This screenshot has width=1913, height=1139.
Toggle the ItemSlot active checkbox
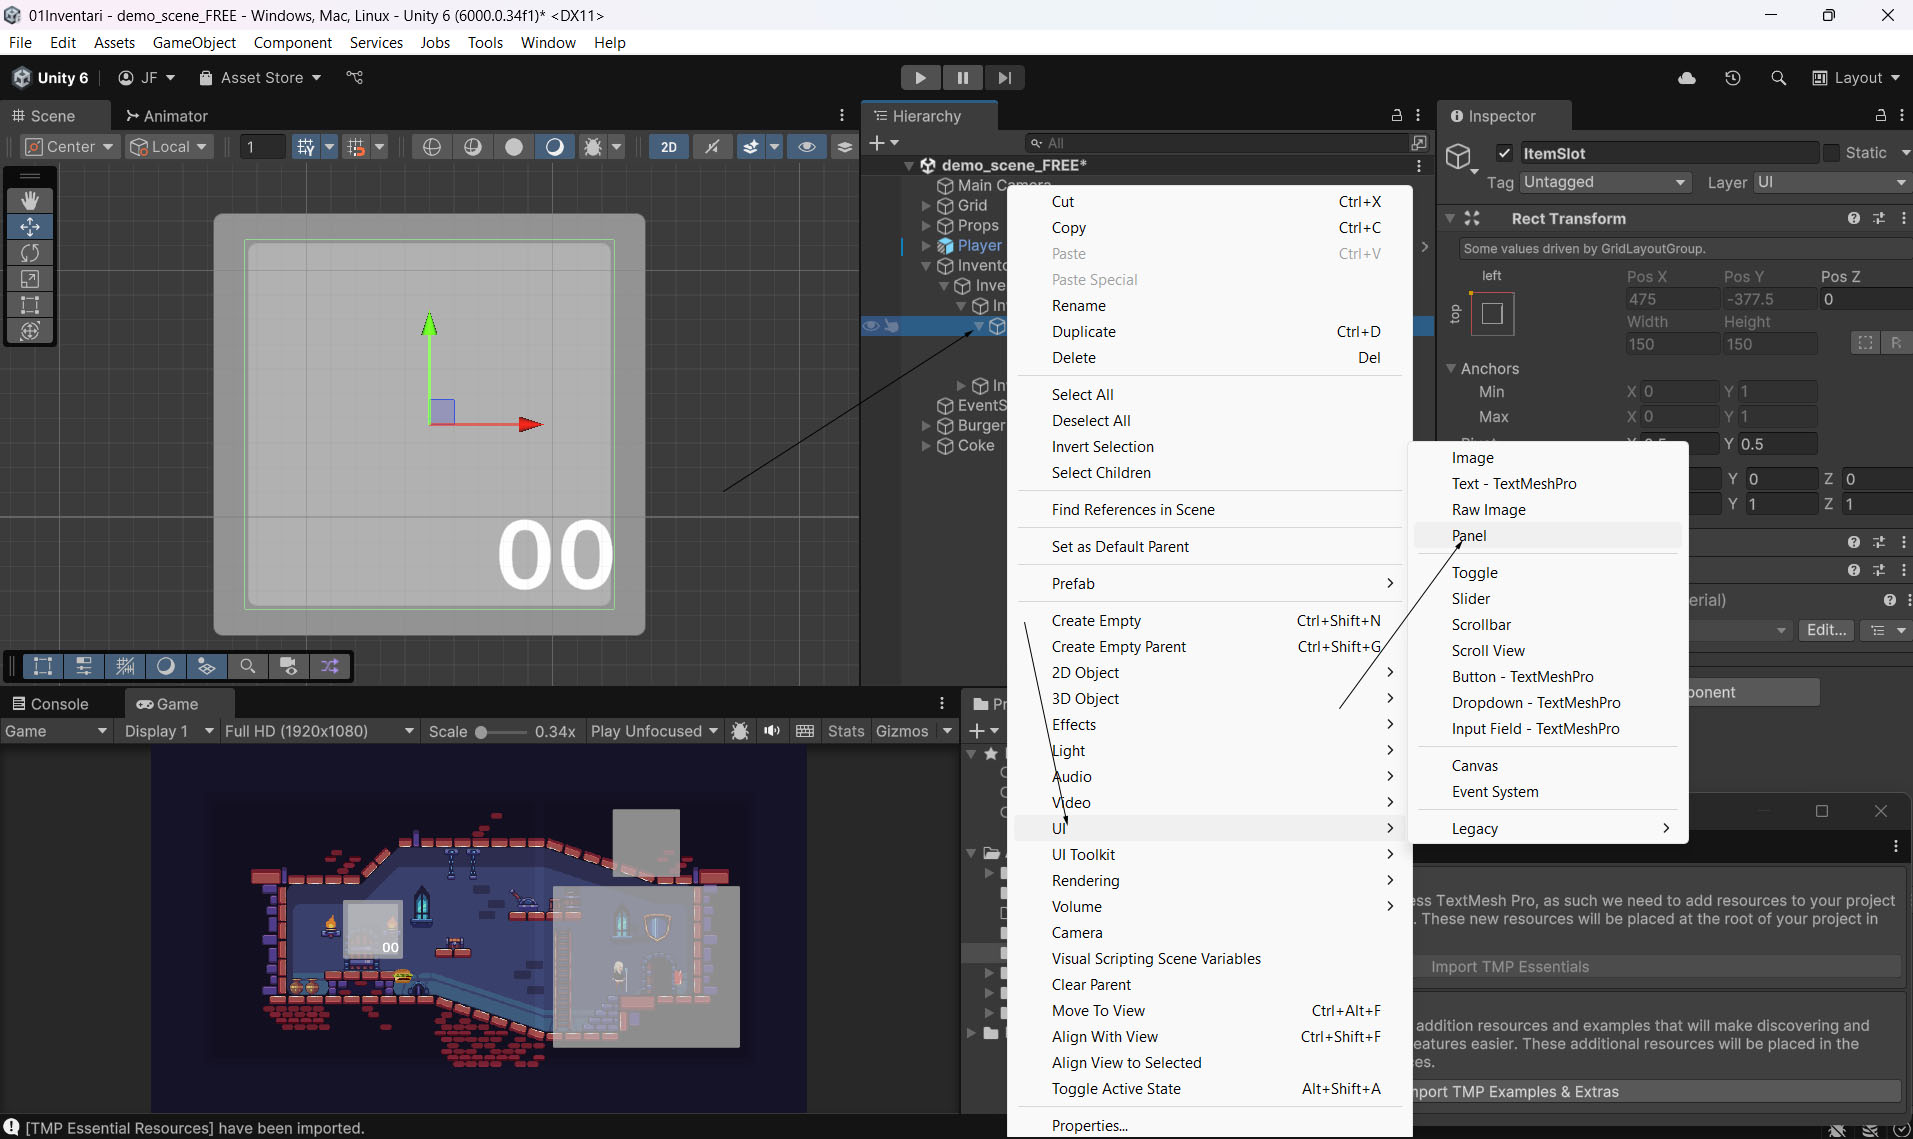pos(1504,153)
